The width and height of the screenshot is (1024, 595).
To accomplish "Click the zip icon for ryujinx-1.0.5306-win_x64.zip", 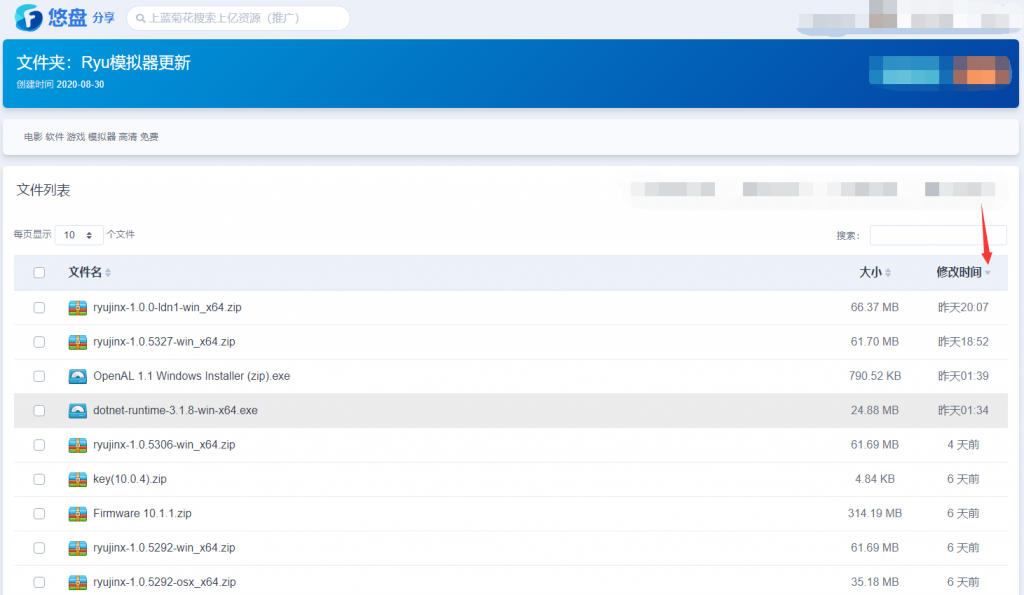I will click(78, 445).
